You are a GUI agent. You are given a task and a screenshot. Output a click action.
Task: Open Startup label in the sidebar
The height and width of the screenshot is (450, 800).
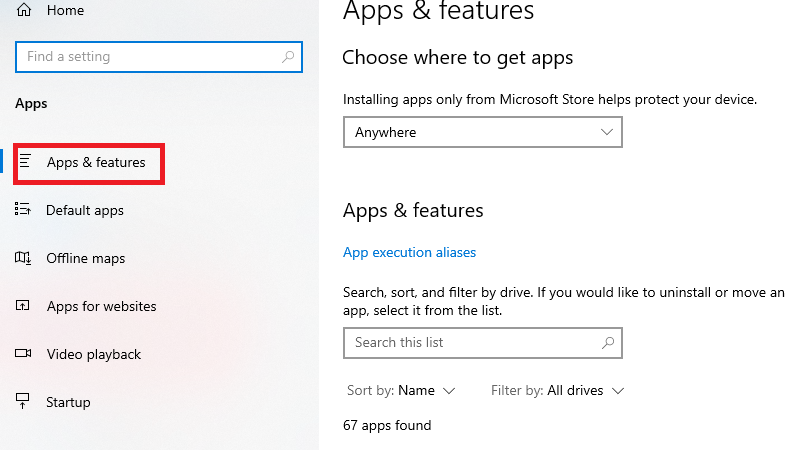68,402
